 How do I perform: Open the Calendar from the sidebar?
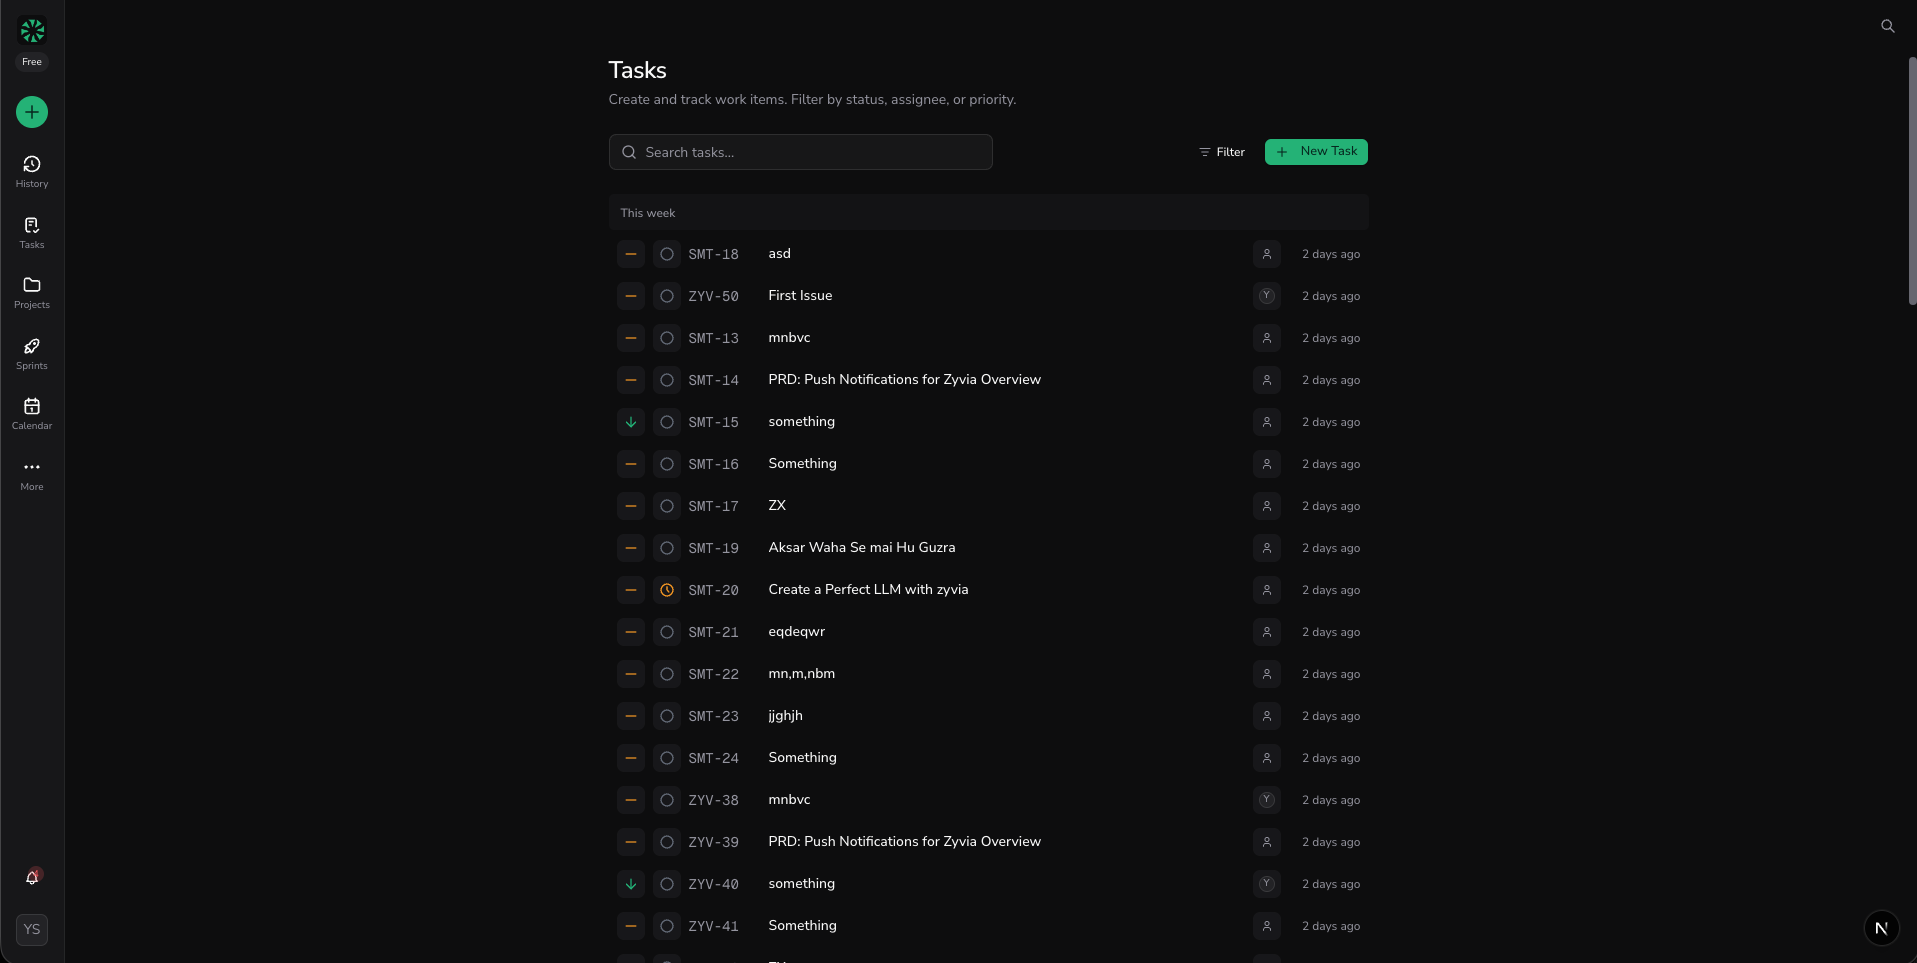tap(31, 412)
